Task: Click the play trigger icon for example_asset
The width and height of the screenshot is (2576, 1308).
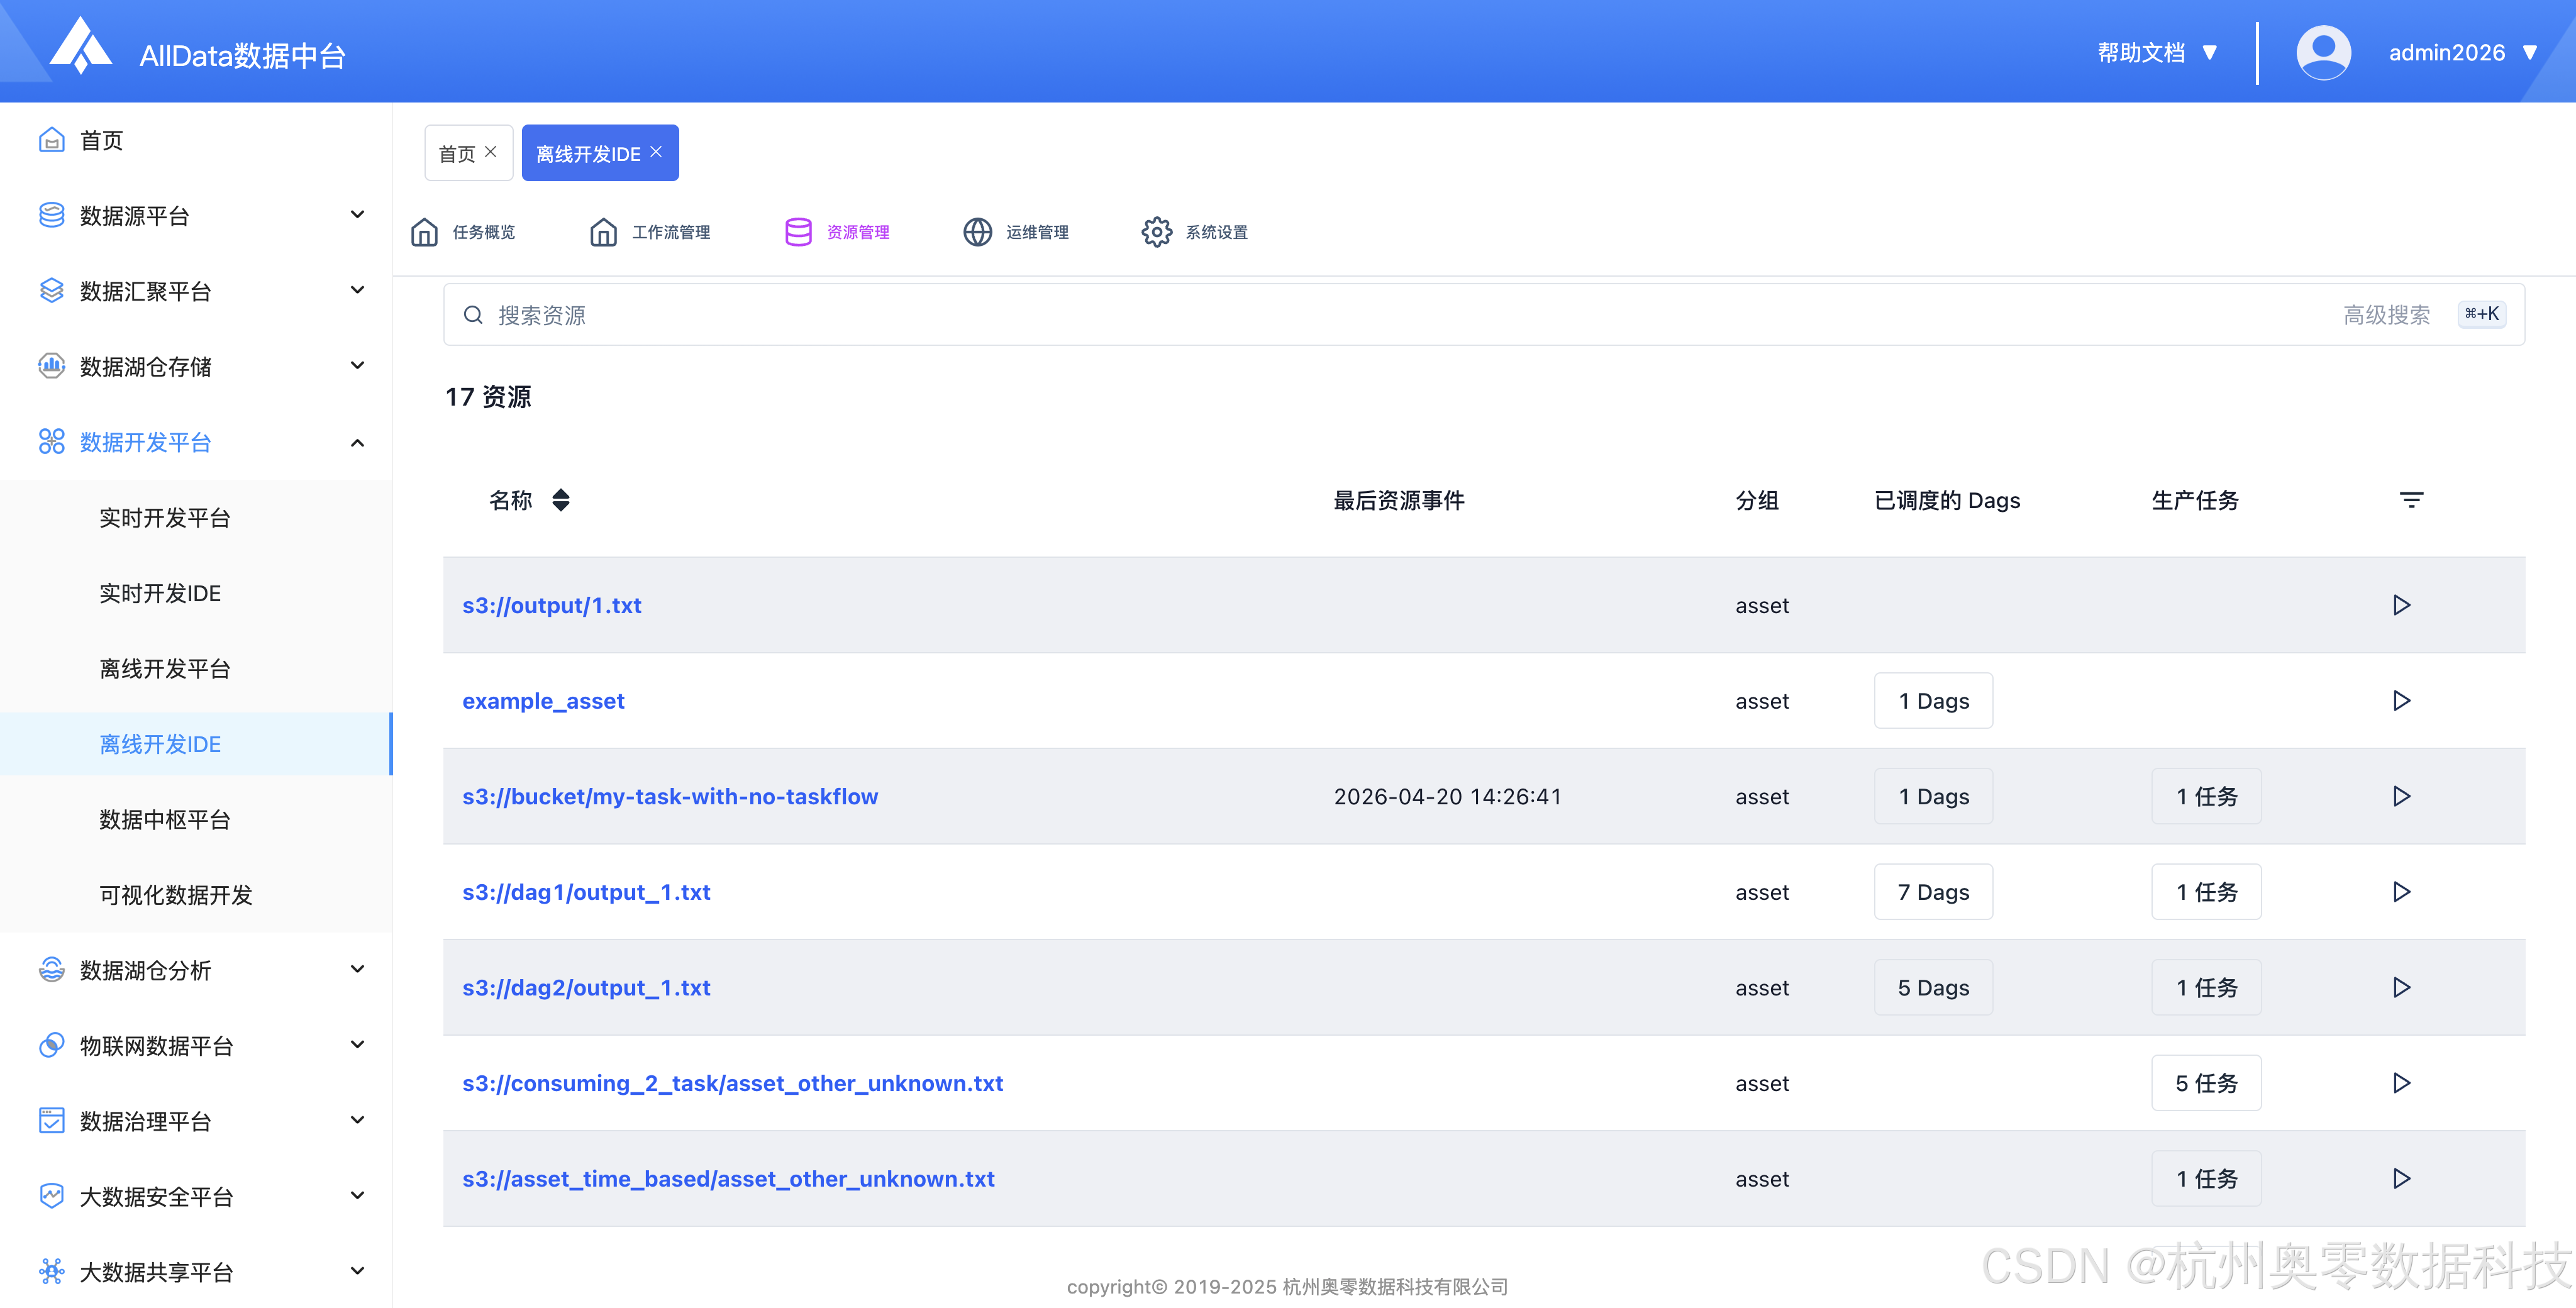Action: [x=2401, y=701]
